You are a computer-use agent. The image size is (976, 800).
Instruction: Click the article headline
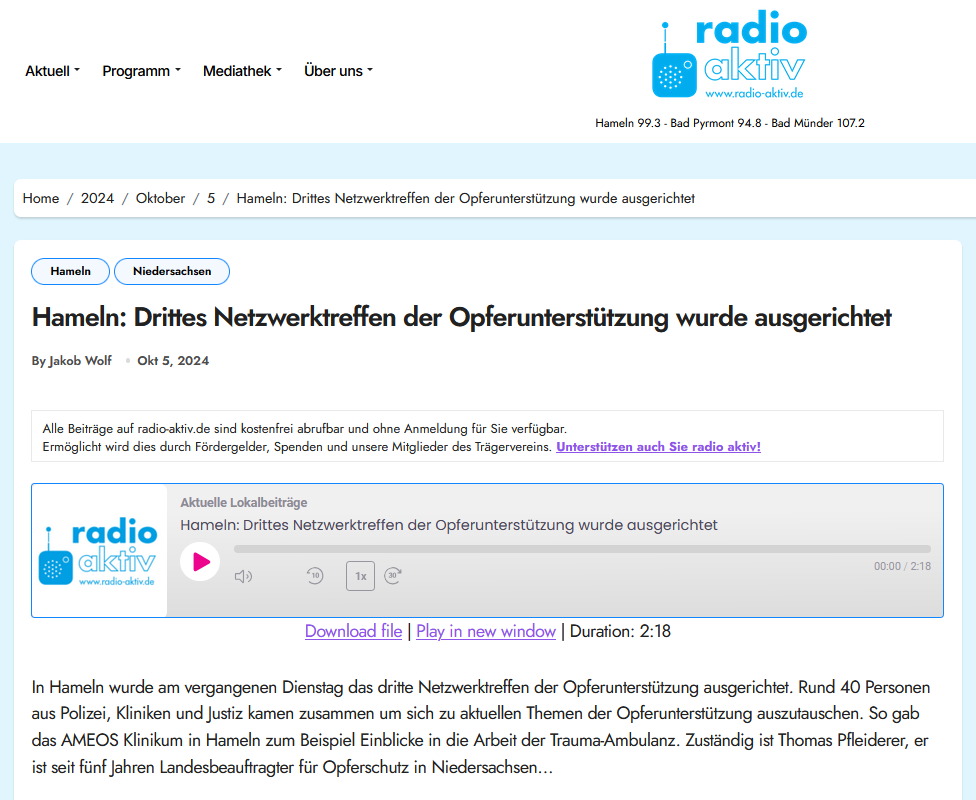point(461,318)
